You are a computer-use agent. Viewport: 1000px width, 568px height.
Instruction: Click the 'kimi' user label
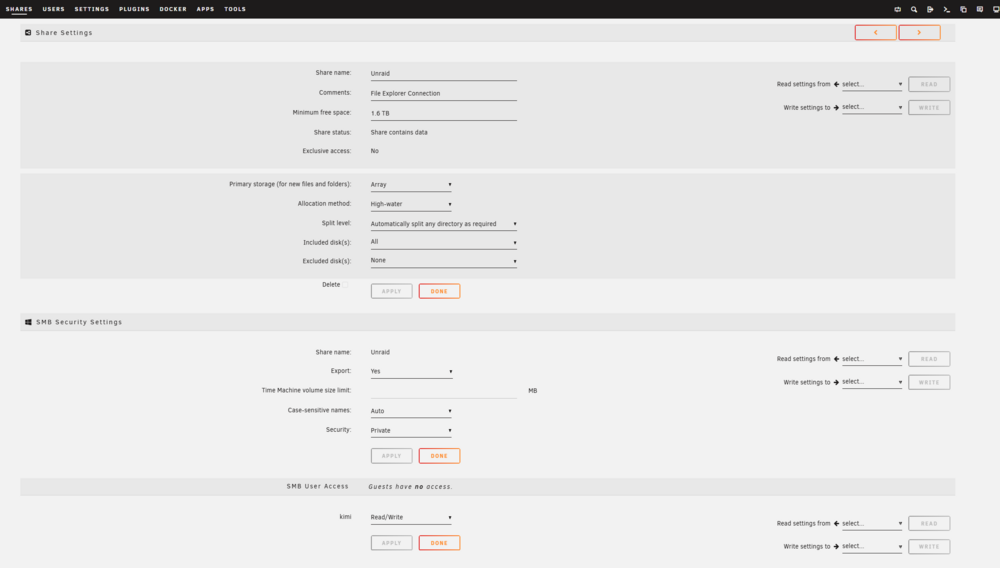click(345, 517)
